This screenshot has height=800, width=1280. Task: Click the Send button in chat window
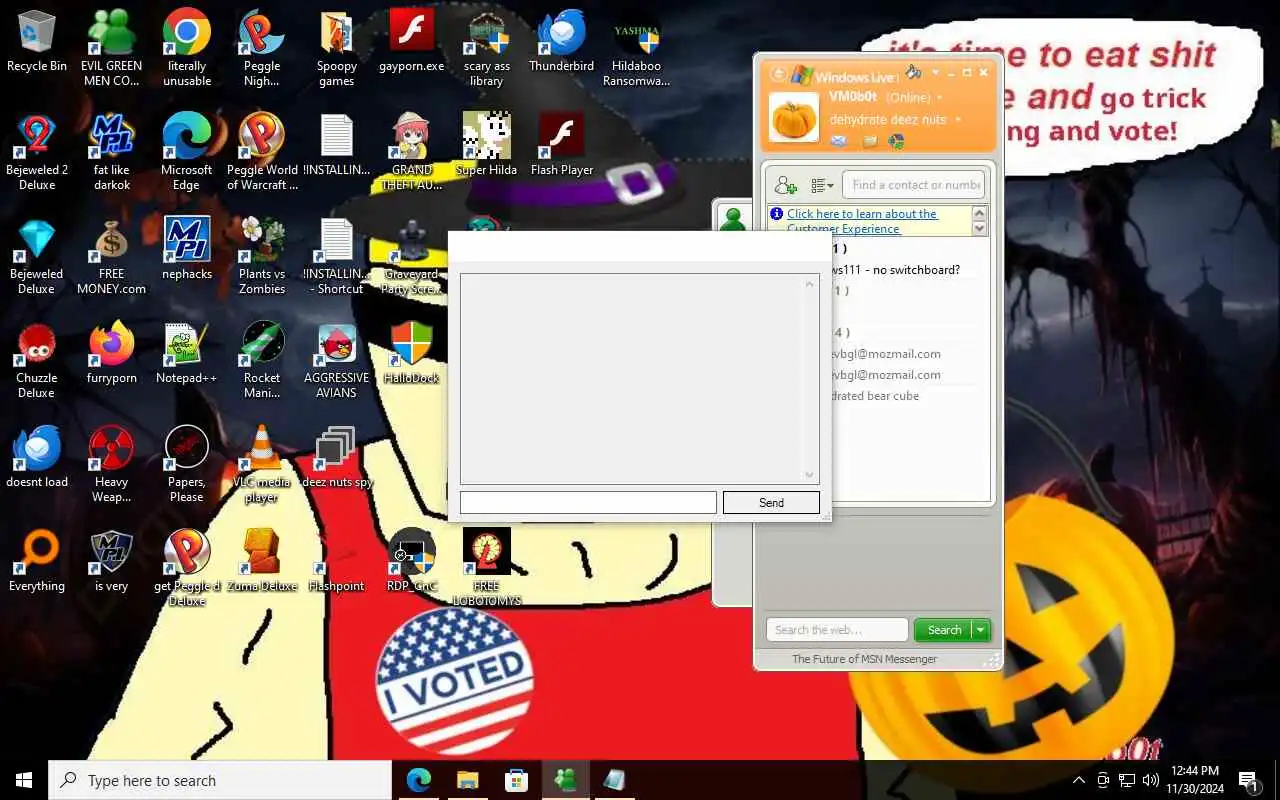(x=771, y=502)
